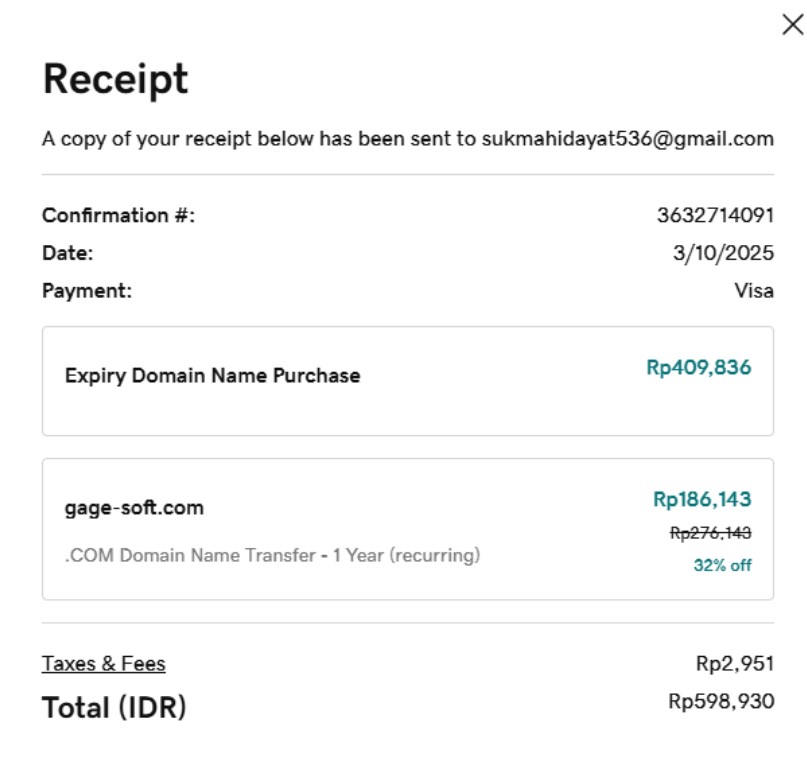Select confirmation number 3632714091
The height and width of the screenshot is (773, 807).
(x=715, y=215)
